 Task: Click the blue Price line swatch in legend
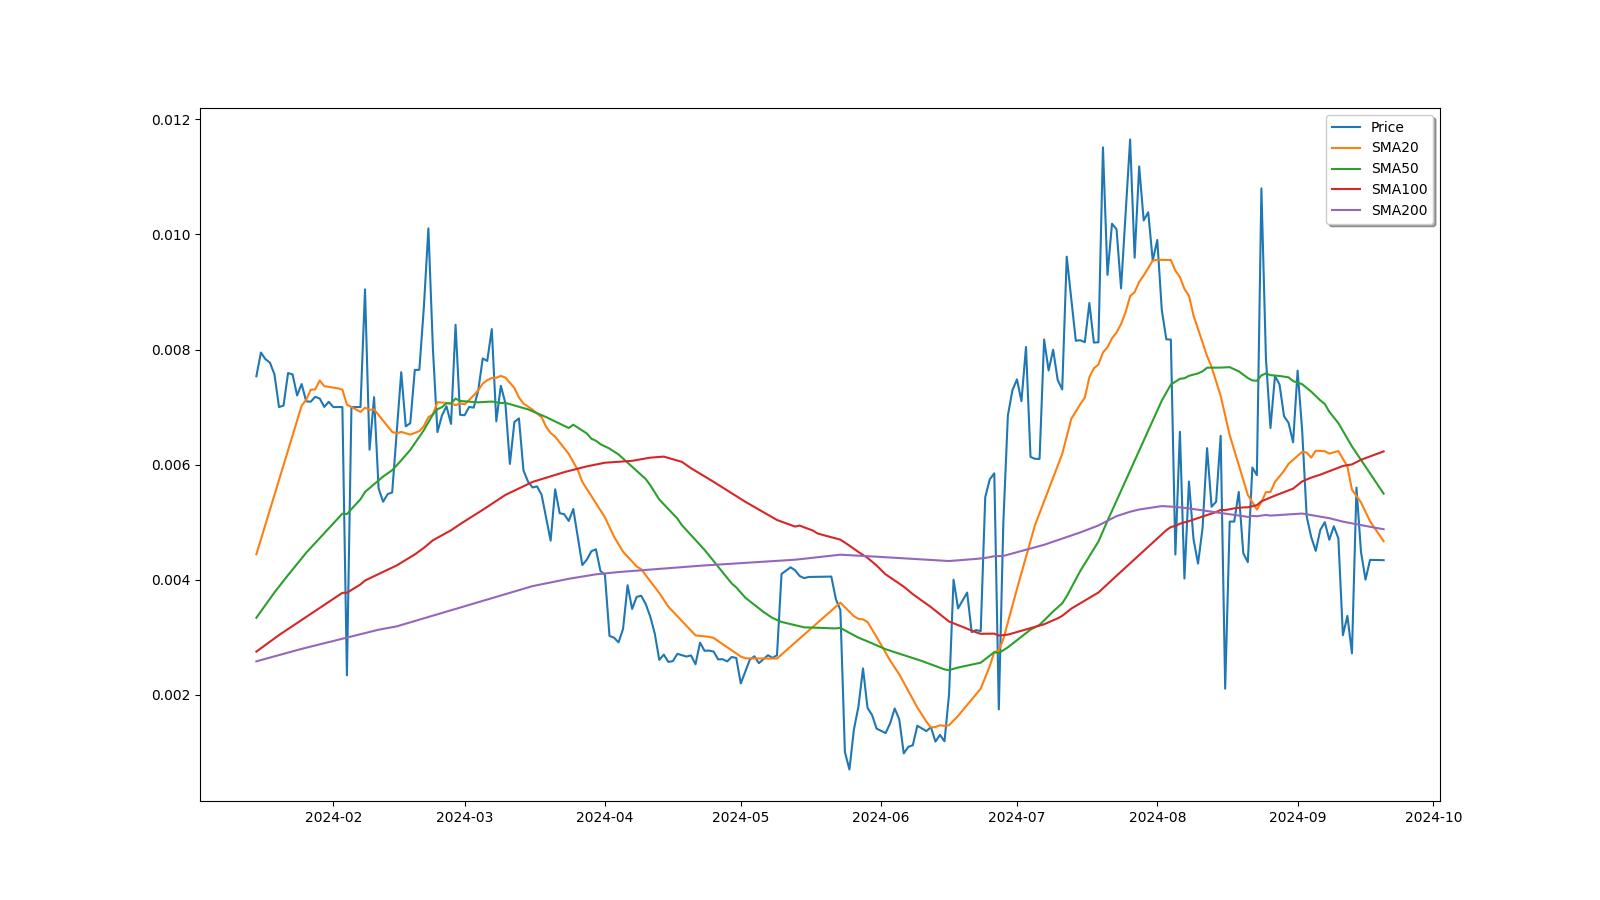[x=1347, y=127]
